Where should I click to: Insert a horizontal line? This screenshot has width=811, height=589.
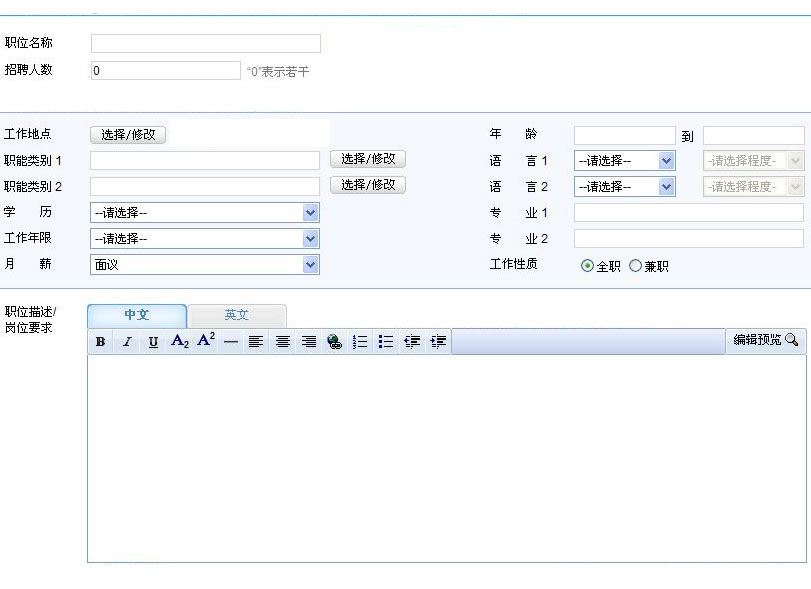[231, 342]
